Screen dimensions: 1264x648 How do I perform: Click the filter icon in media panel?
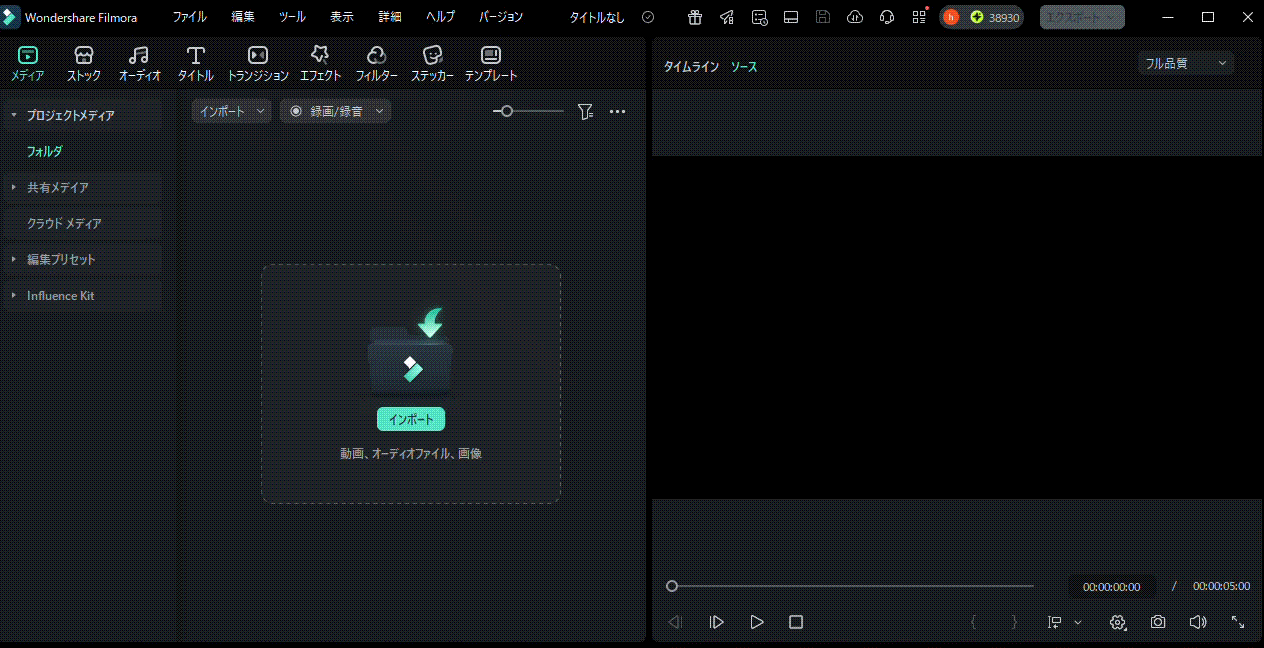585,112
